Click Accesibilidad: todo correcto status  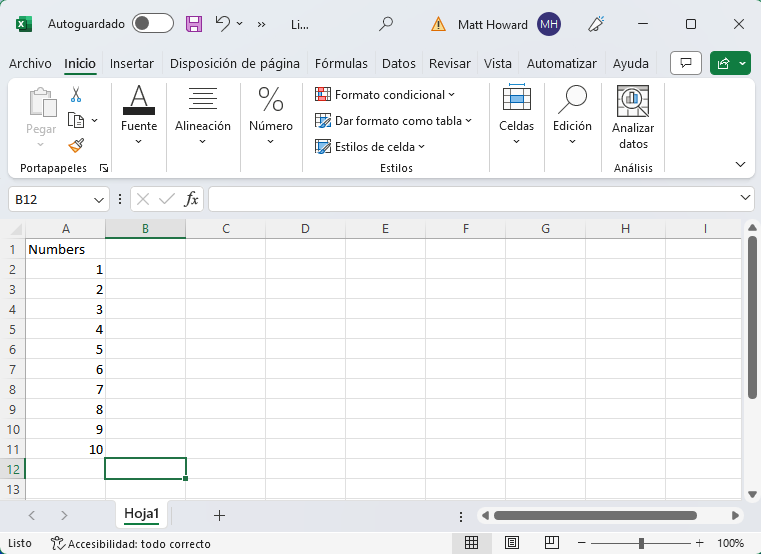[131, 543]
